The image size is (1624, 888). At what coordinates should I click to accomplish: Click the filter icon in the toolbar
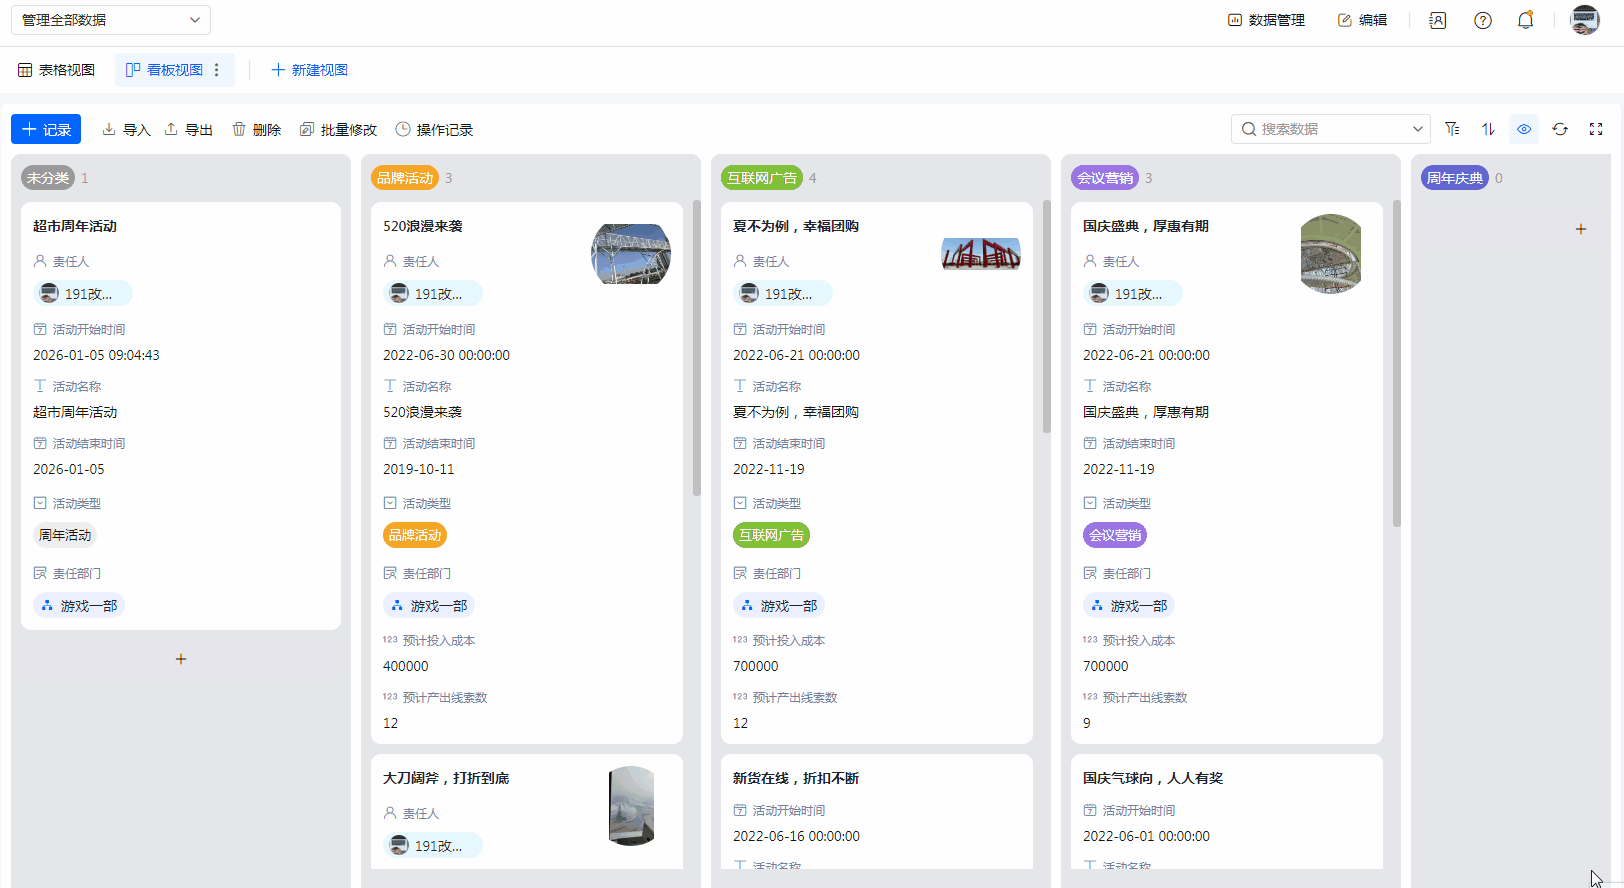(x=1452, y=129)
